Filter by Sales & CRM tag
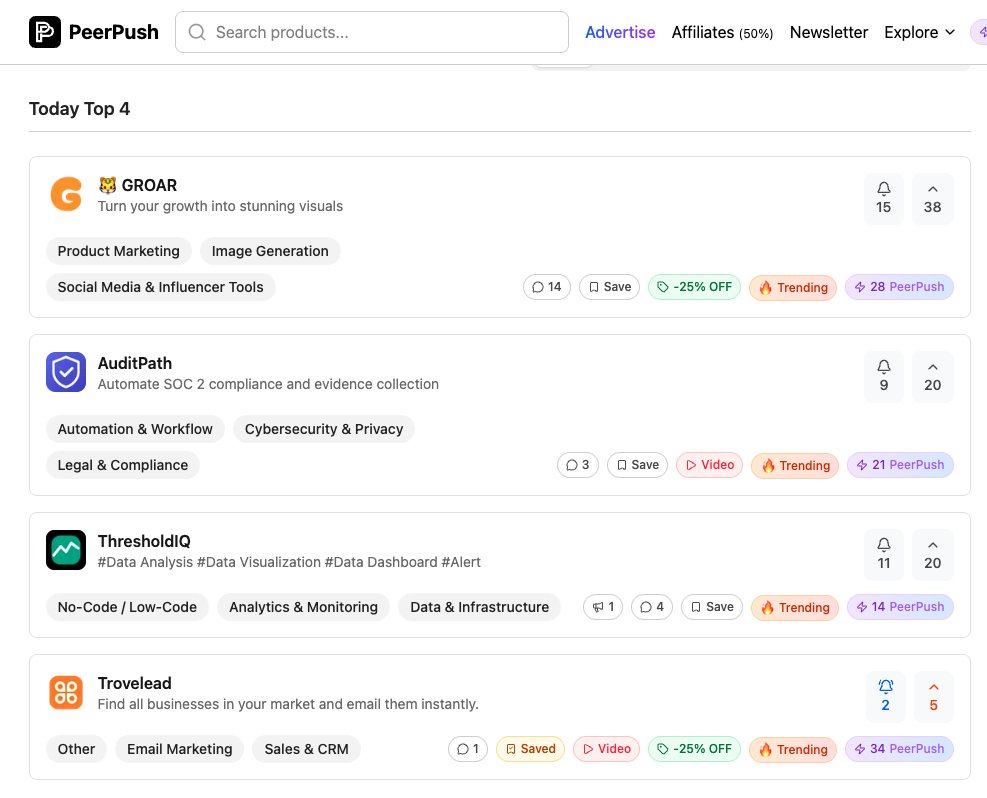The width and height of the screenshot is (987, 798). 307,749
